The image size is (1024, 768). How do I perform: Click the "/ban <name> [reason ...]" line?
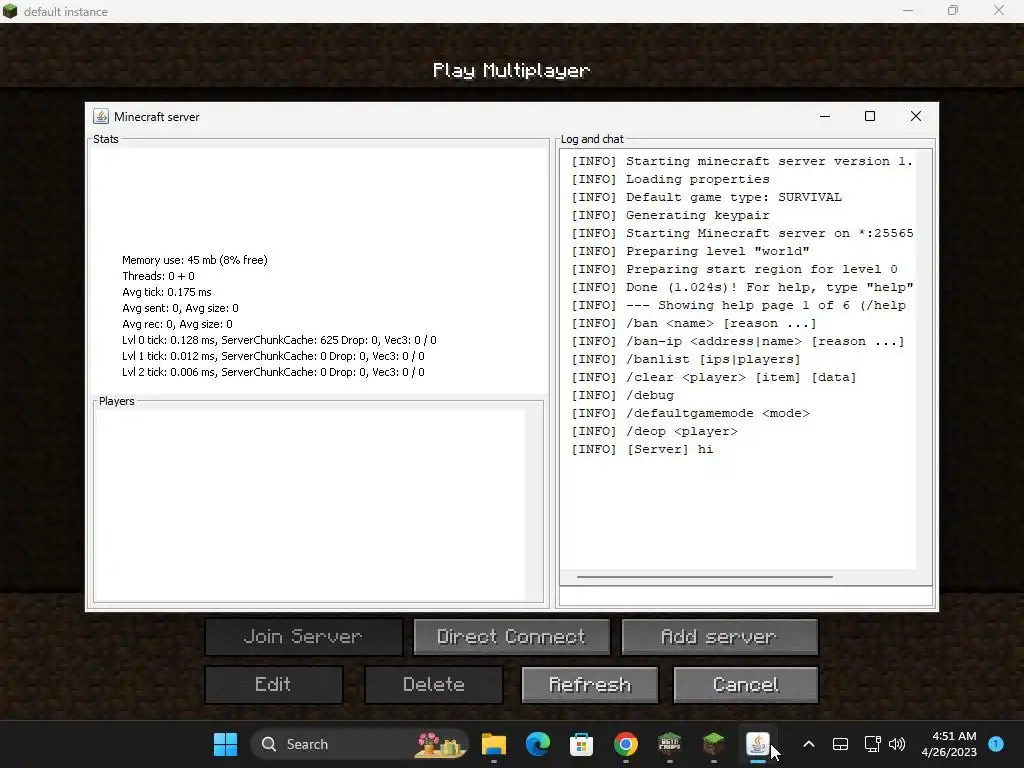[694, 323]
